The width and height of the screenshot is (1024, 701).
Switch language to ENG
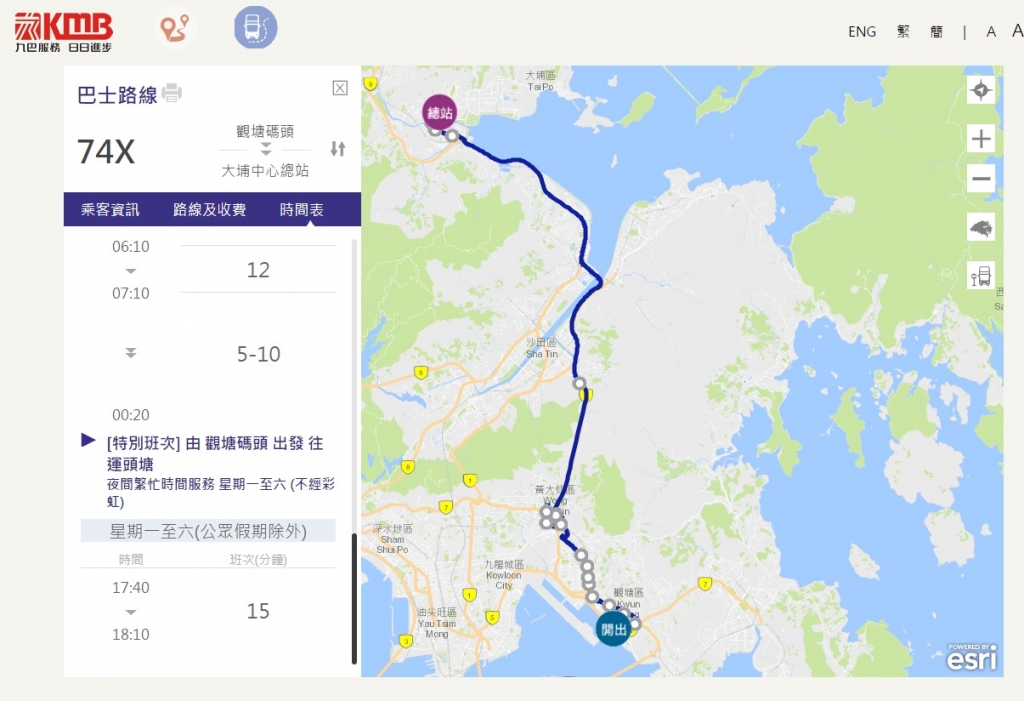tap(862, 31)
